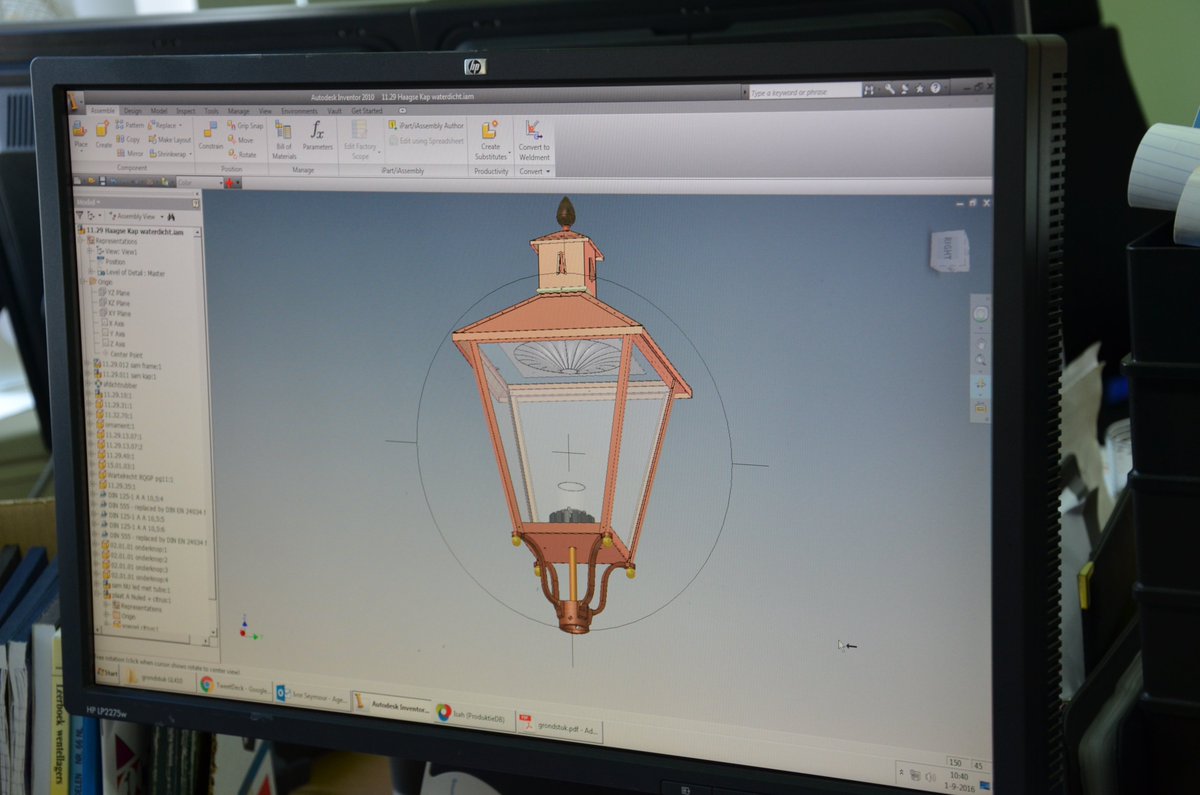Open the Bill of Materials
This screenshot has width=1200, height=795.
(284, 139)
